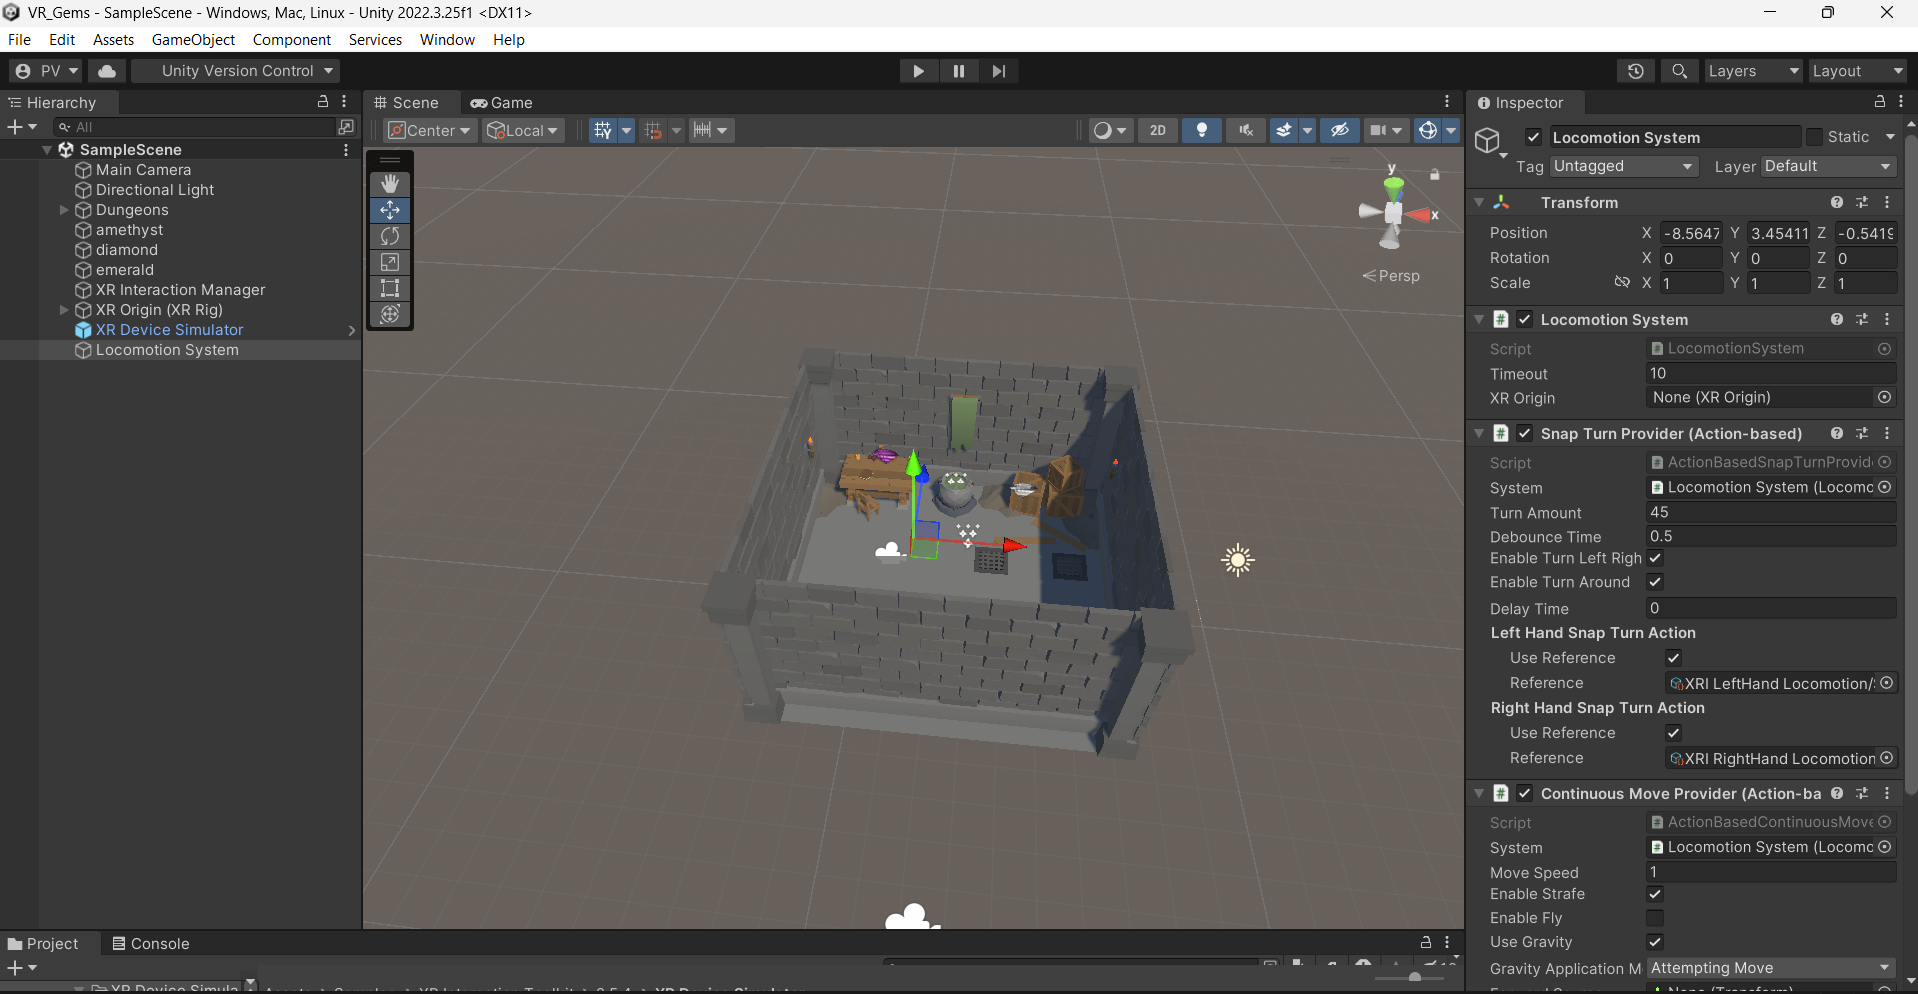Image resolution: width=1918 pixels, height=994 pixels.
Task: Open the Layout dropdown button
Action: click(1857, 71)
